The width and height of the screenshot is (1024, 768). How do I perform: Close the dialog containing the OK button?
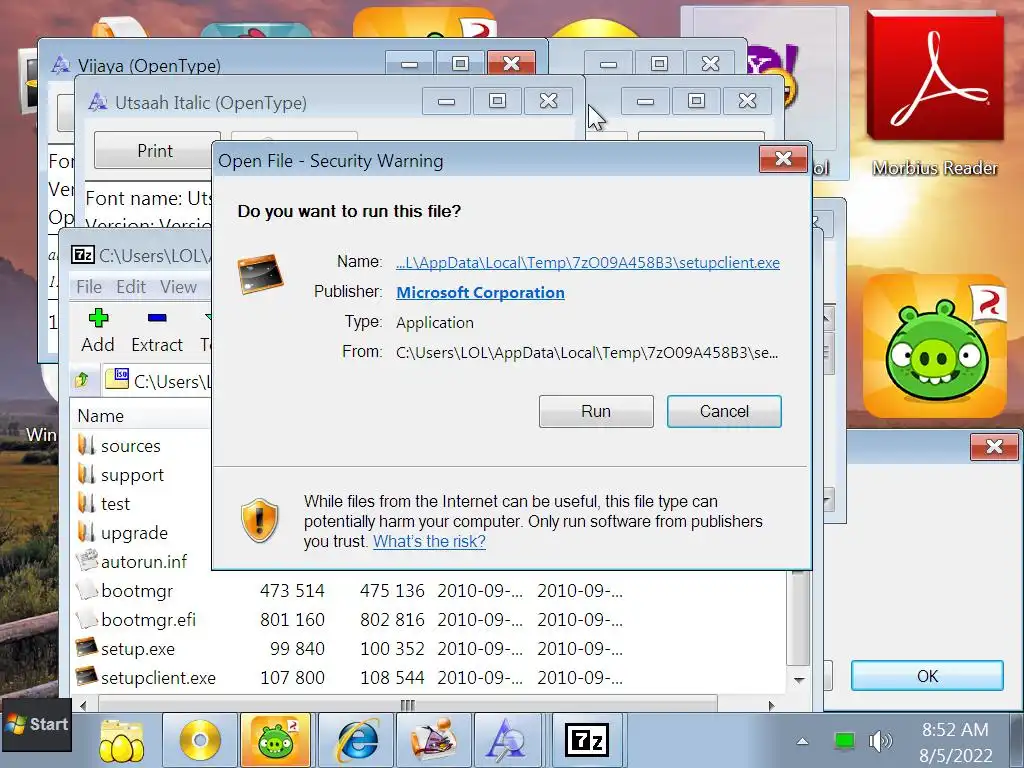coord(994,447)
